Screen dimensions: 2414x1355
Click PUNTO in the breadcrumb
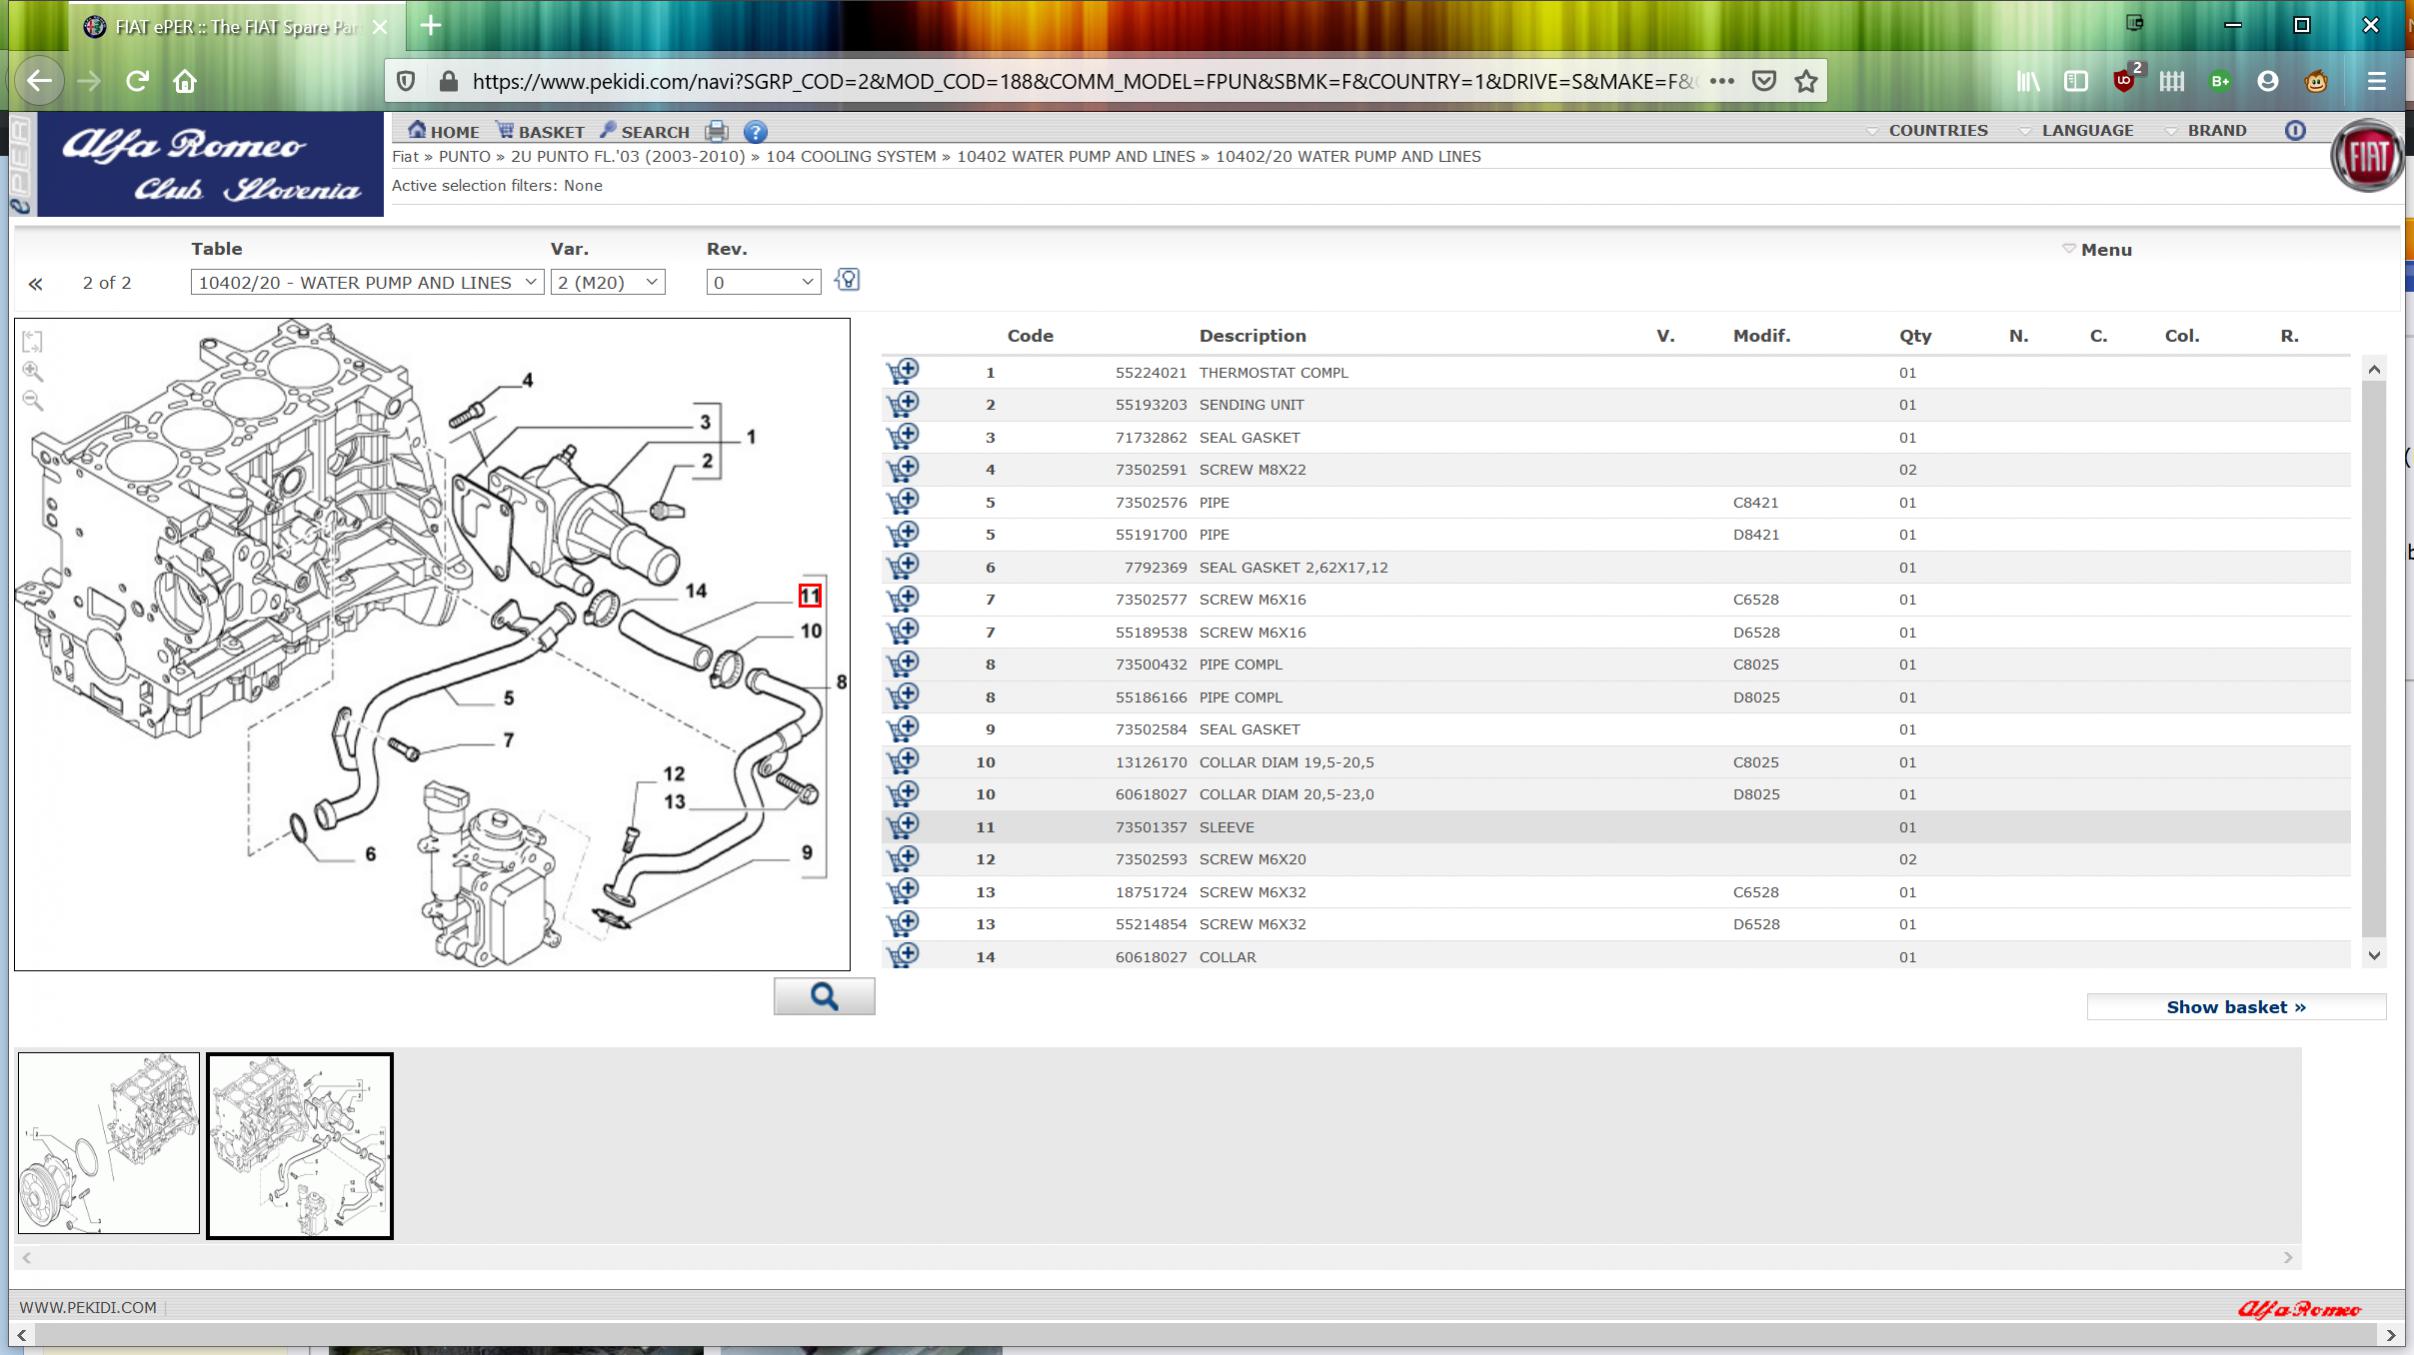pos(464,156)
